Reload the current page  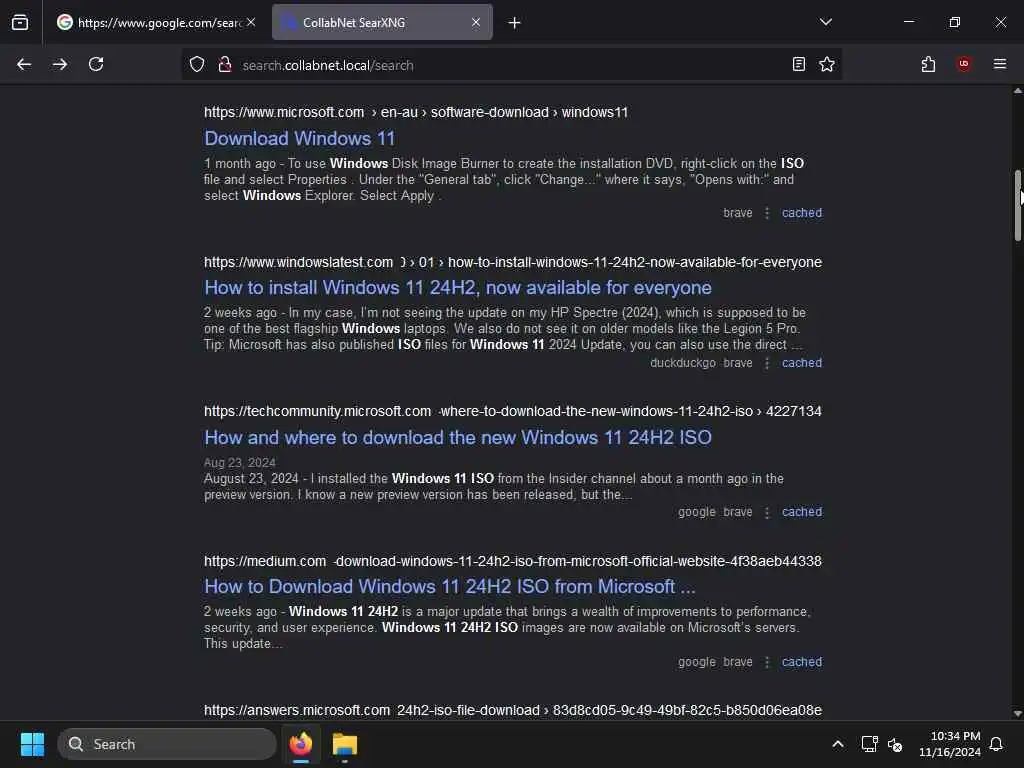click(x=96, y=64)
